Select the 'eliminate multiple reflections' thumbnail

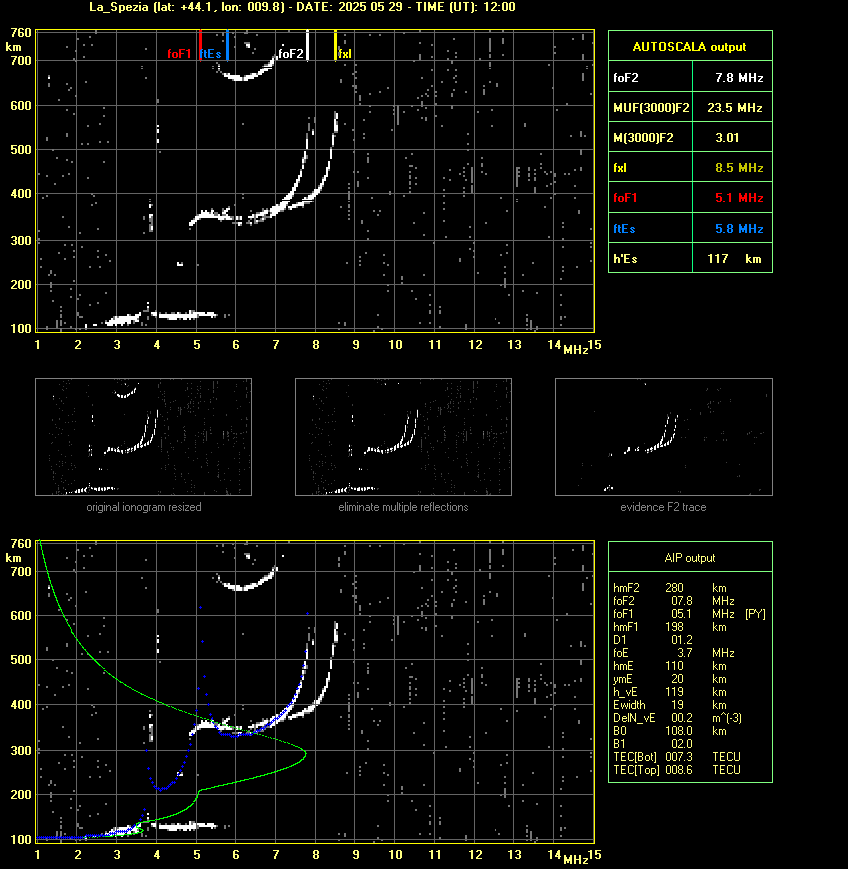click(403, 437)
